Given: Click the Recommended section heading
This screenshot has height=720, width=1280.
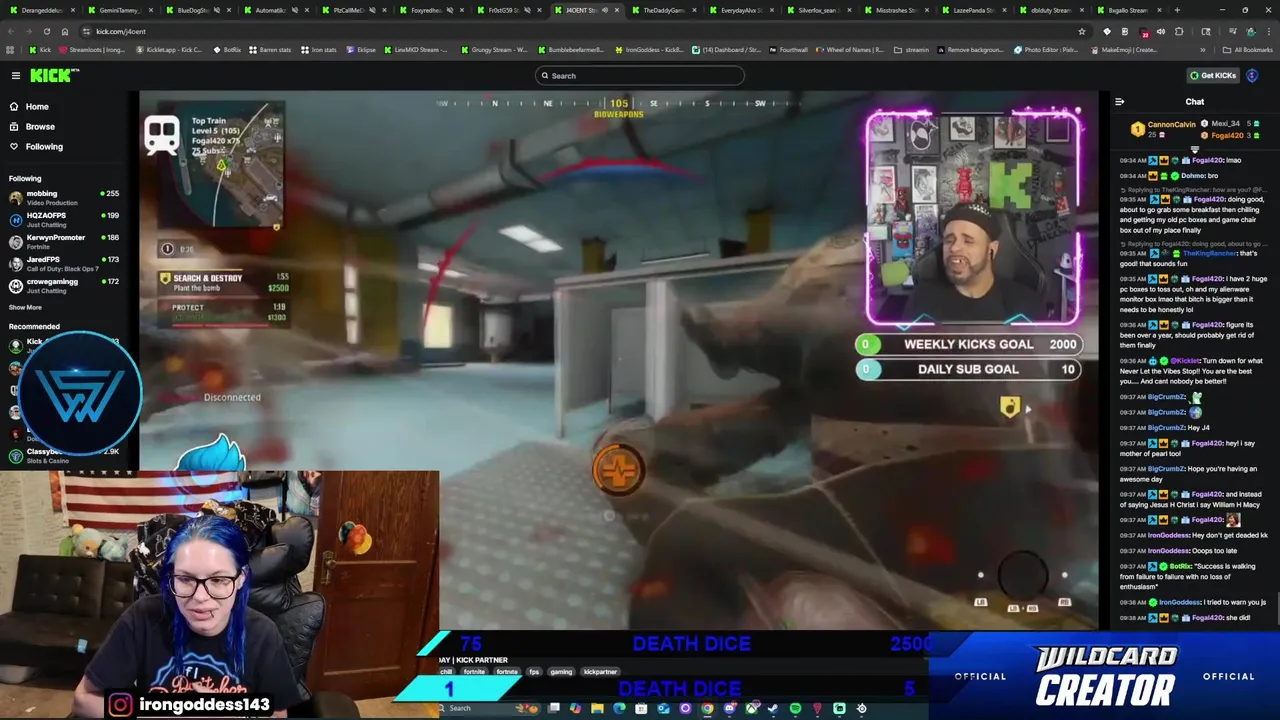Looking at the screenshot, I should (34, 326).
